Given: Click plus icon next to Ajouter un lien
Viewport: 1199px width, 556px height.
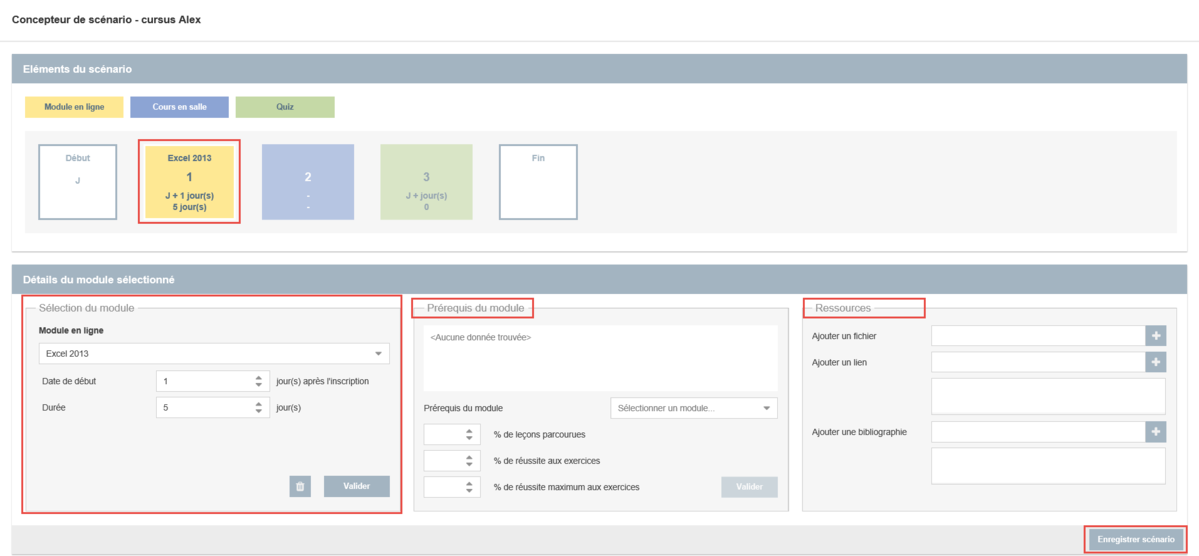Looking at the screenshot, I should (1155, 362).
